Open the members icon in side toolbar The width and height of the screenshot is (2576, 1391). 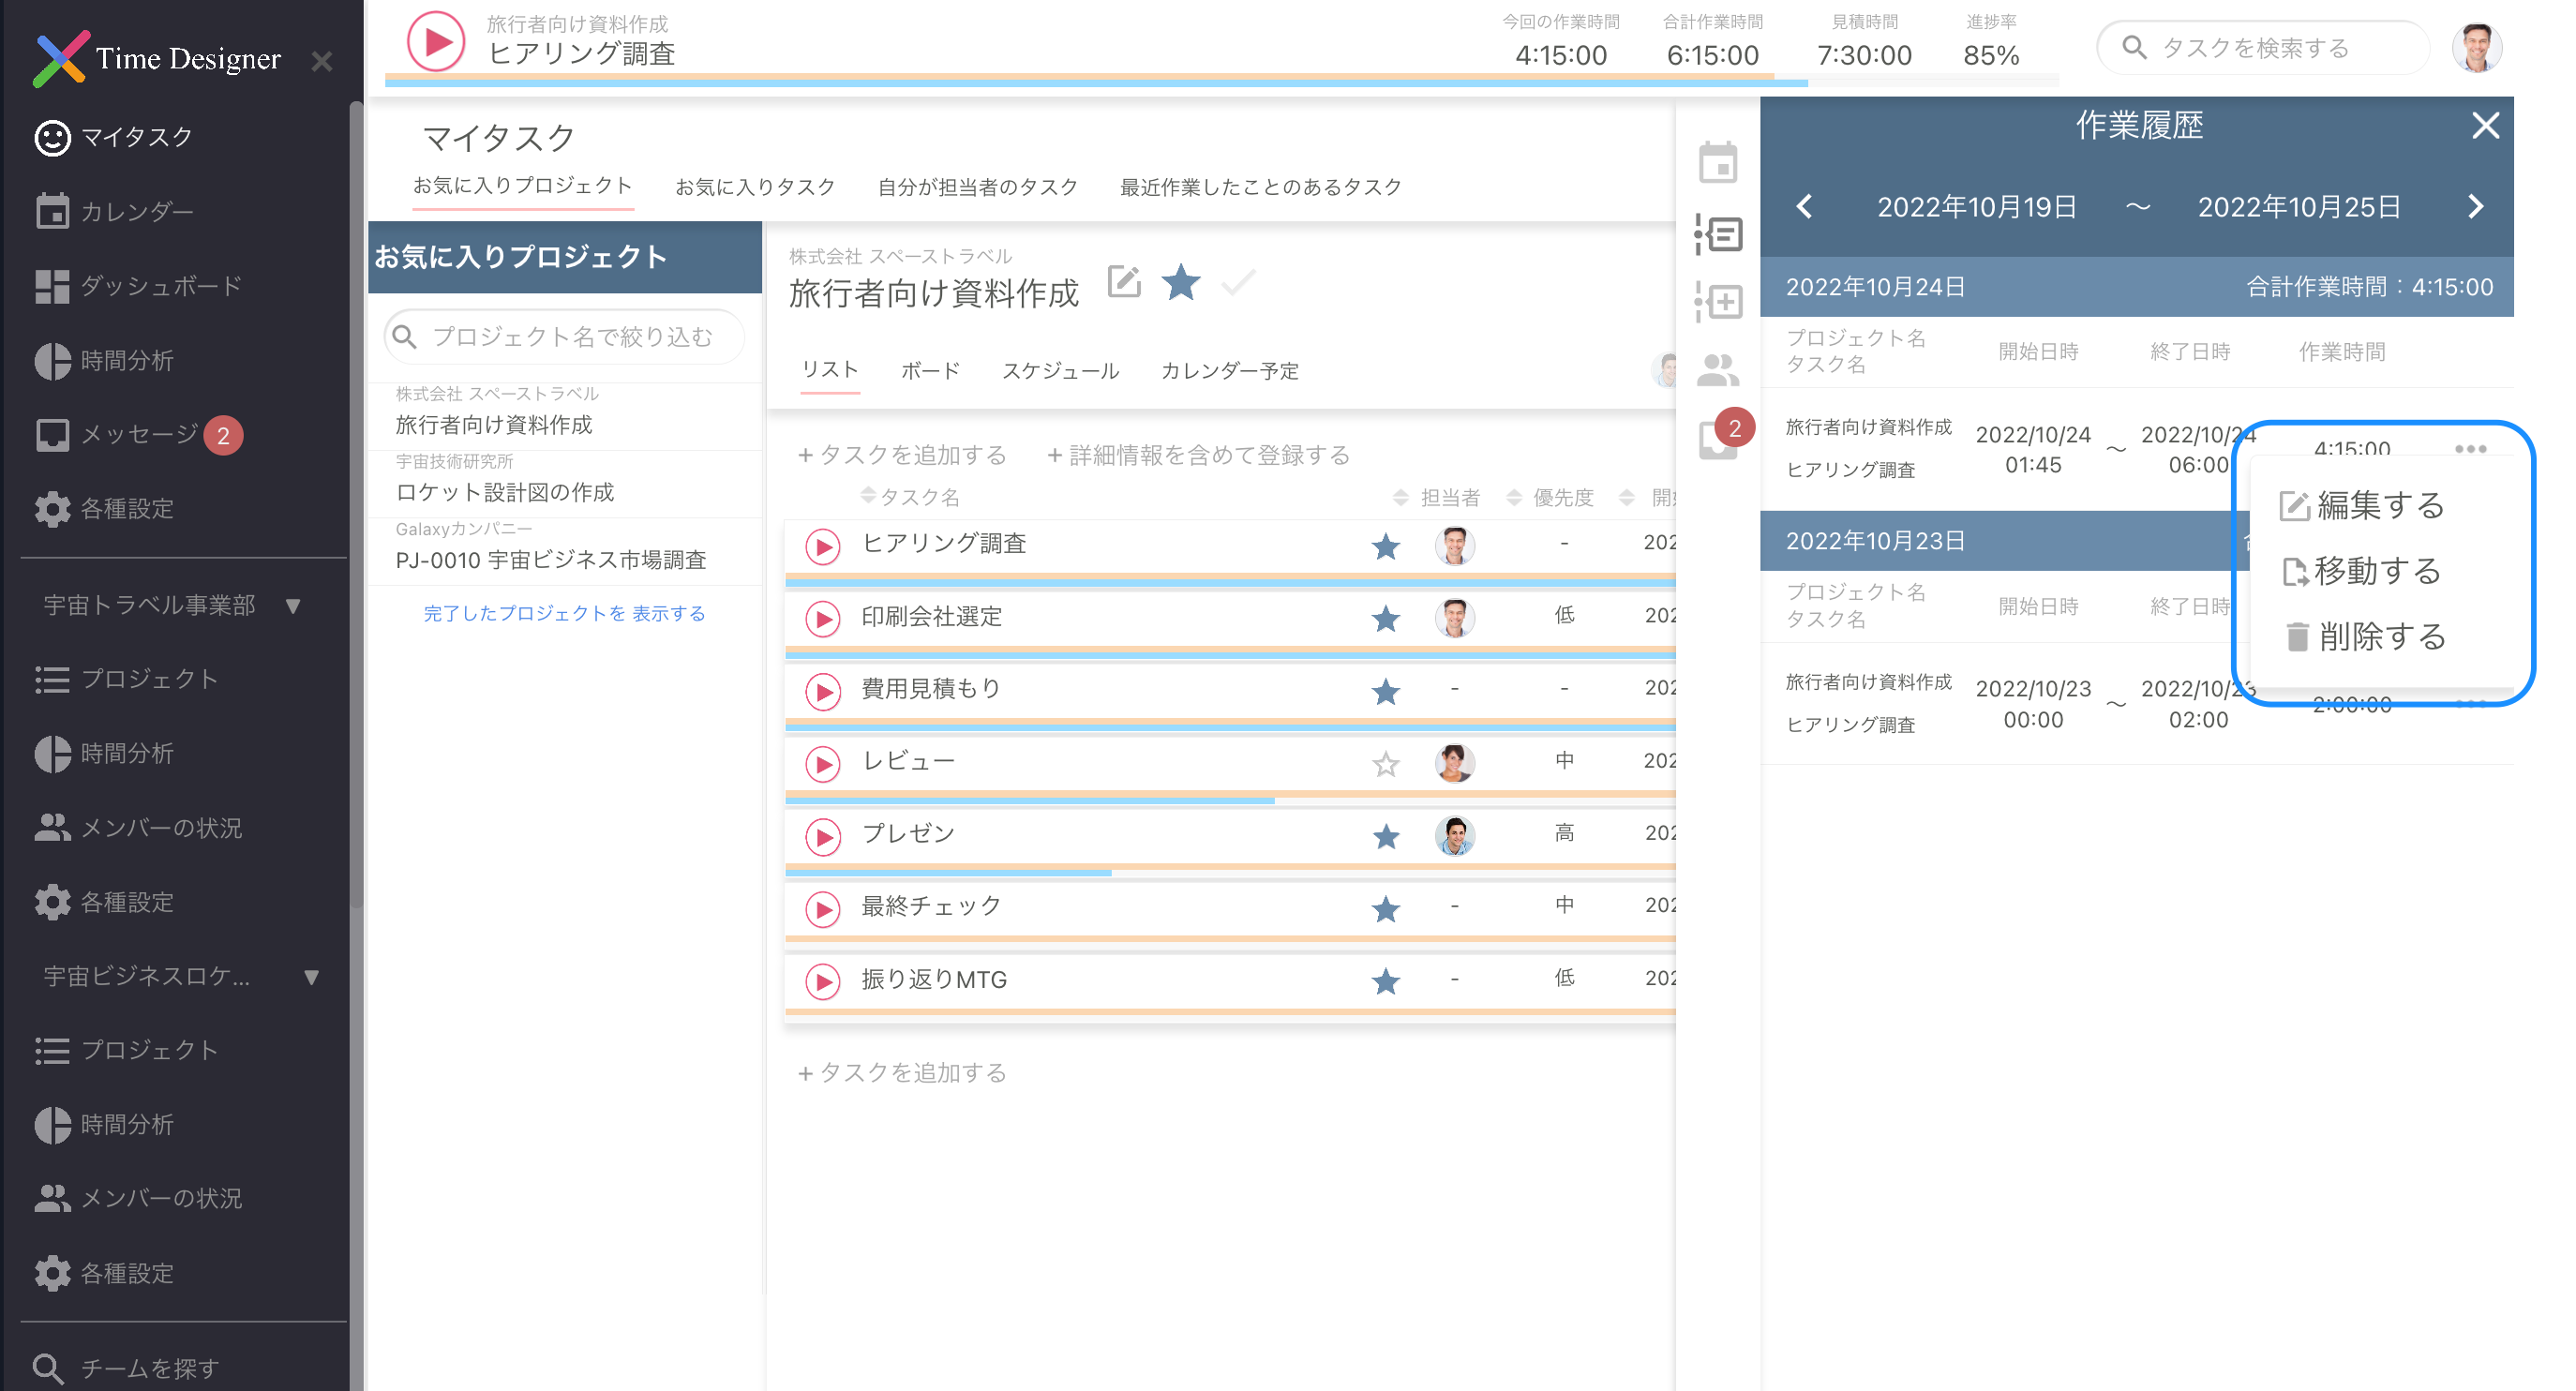pos(1718,370)
